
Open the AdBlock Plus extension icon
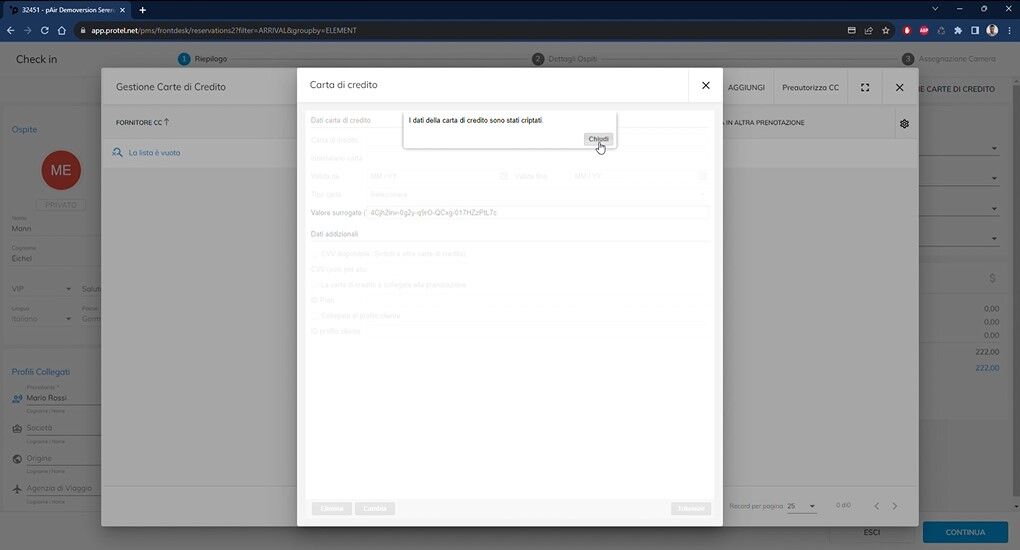(924, 30)
